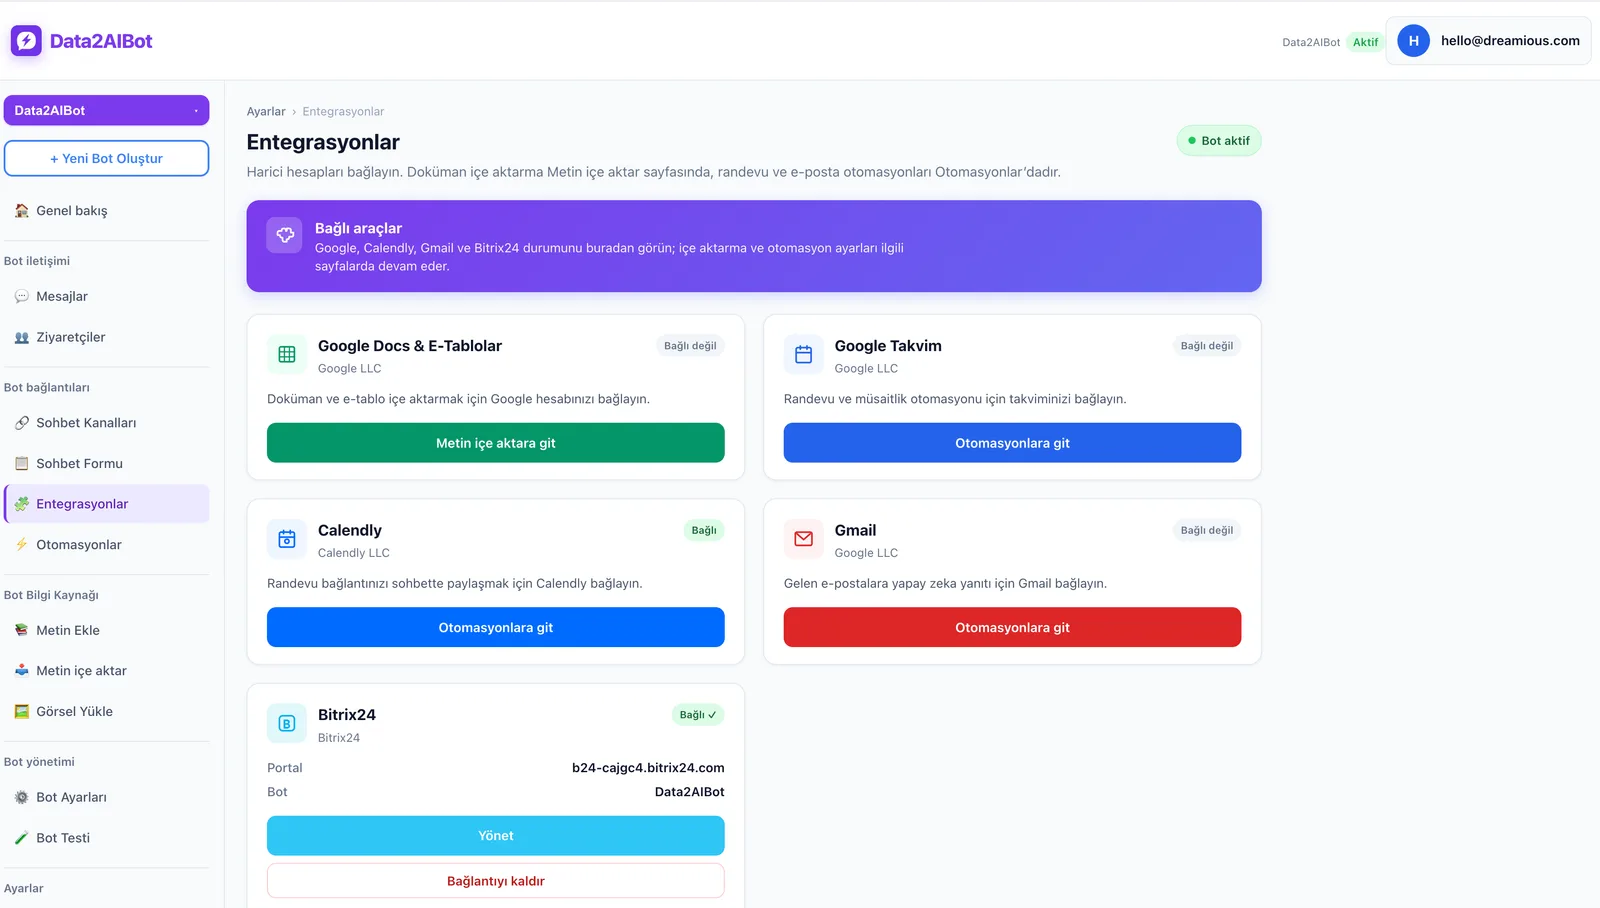This screenshot has height=908, width=1600.
Task: Click the Ayarlar breadcrumb link
Action: pos(266,112)
